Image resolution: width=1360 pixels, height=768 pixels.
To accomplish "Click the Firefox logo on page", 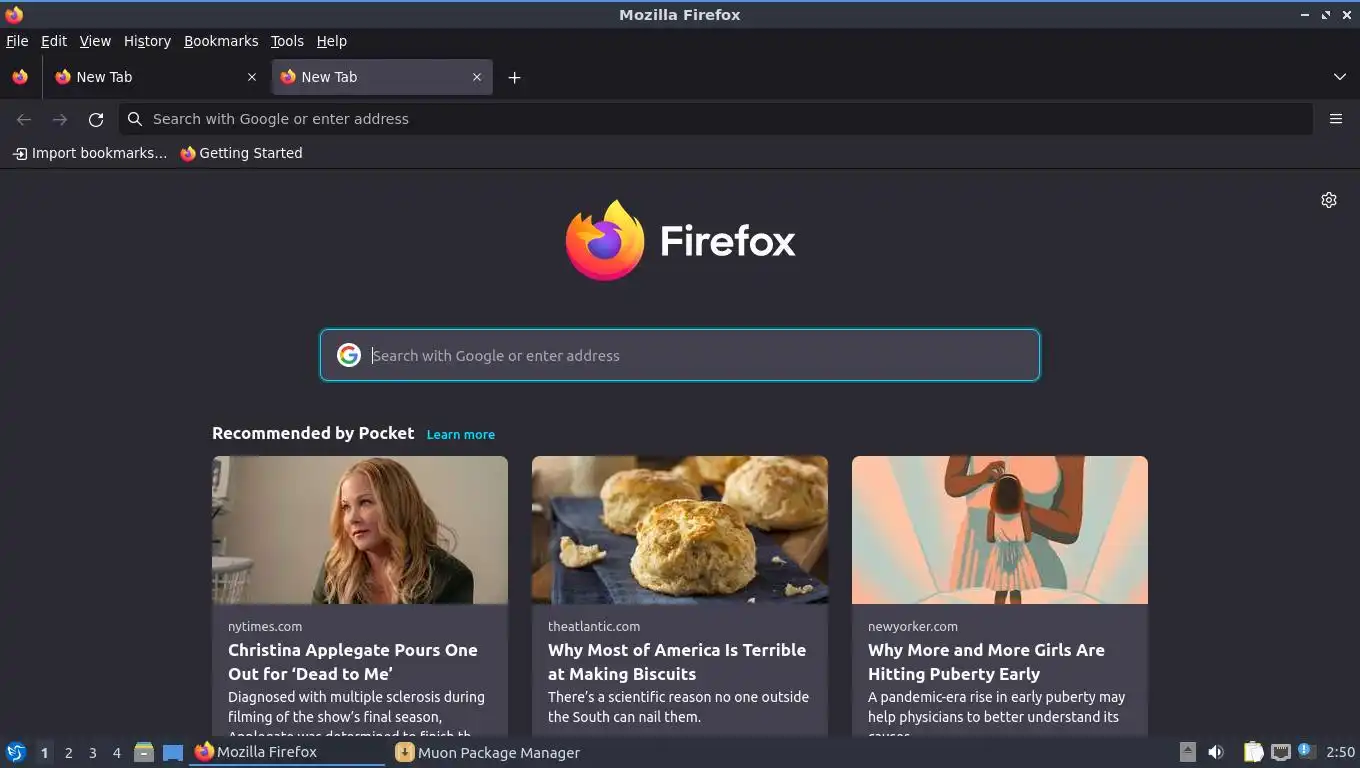I will [x=680, y=240].
